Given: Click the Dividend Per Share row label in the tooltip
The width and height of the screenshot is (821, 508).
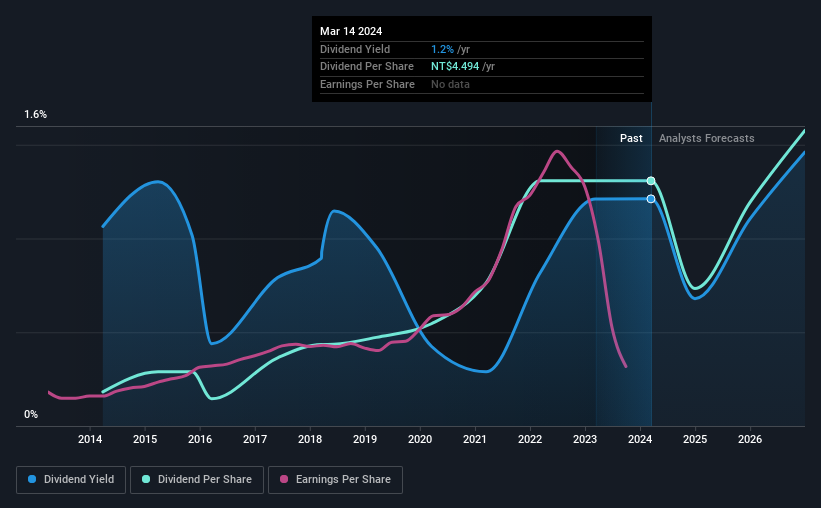Looking at the screenshot, I should (x=367, y=67).
